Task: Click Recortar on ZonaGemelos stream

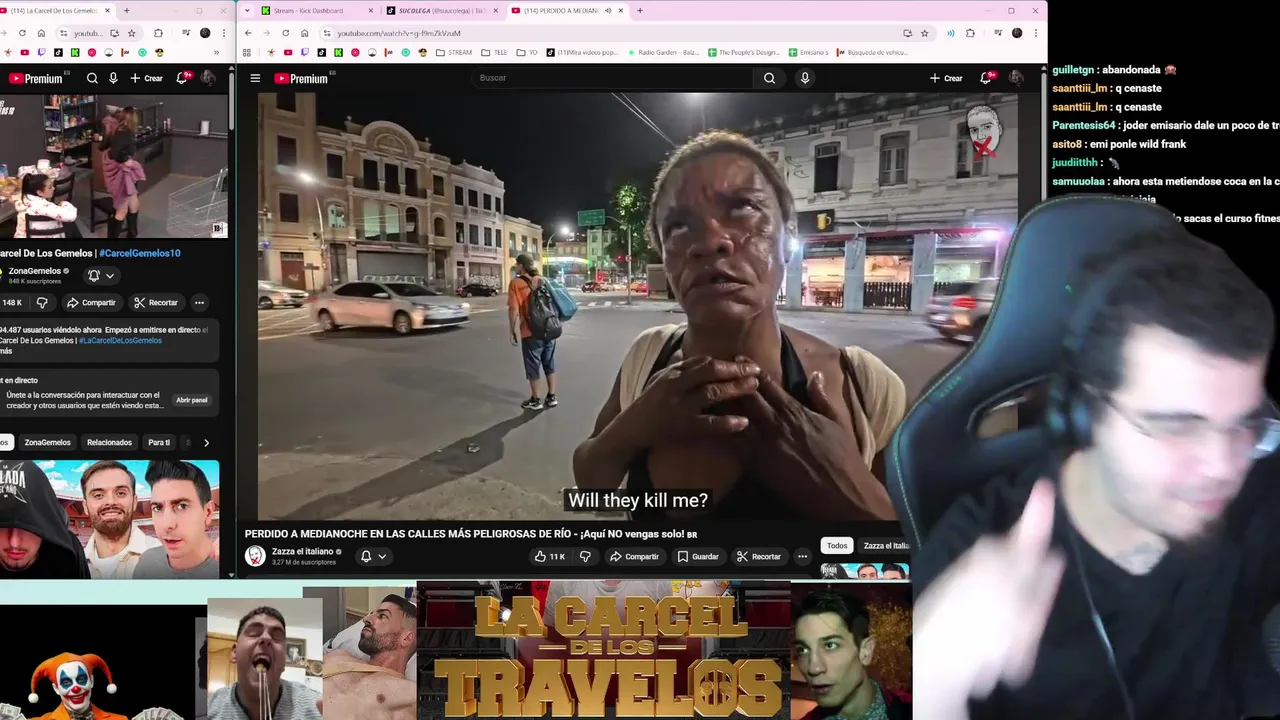Action: coord(155,302)
